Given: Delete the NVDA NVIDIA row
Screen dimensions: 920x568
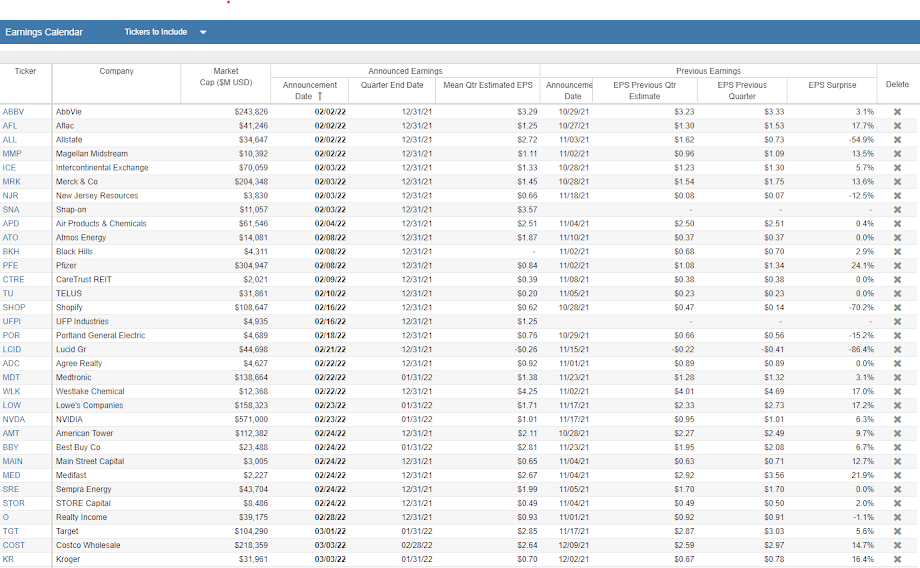Looking at the screenshot, I should pos(897,420).
